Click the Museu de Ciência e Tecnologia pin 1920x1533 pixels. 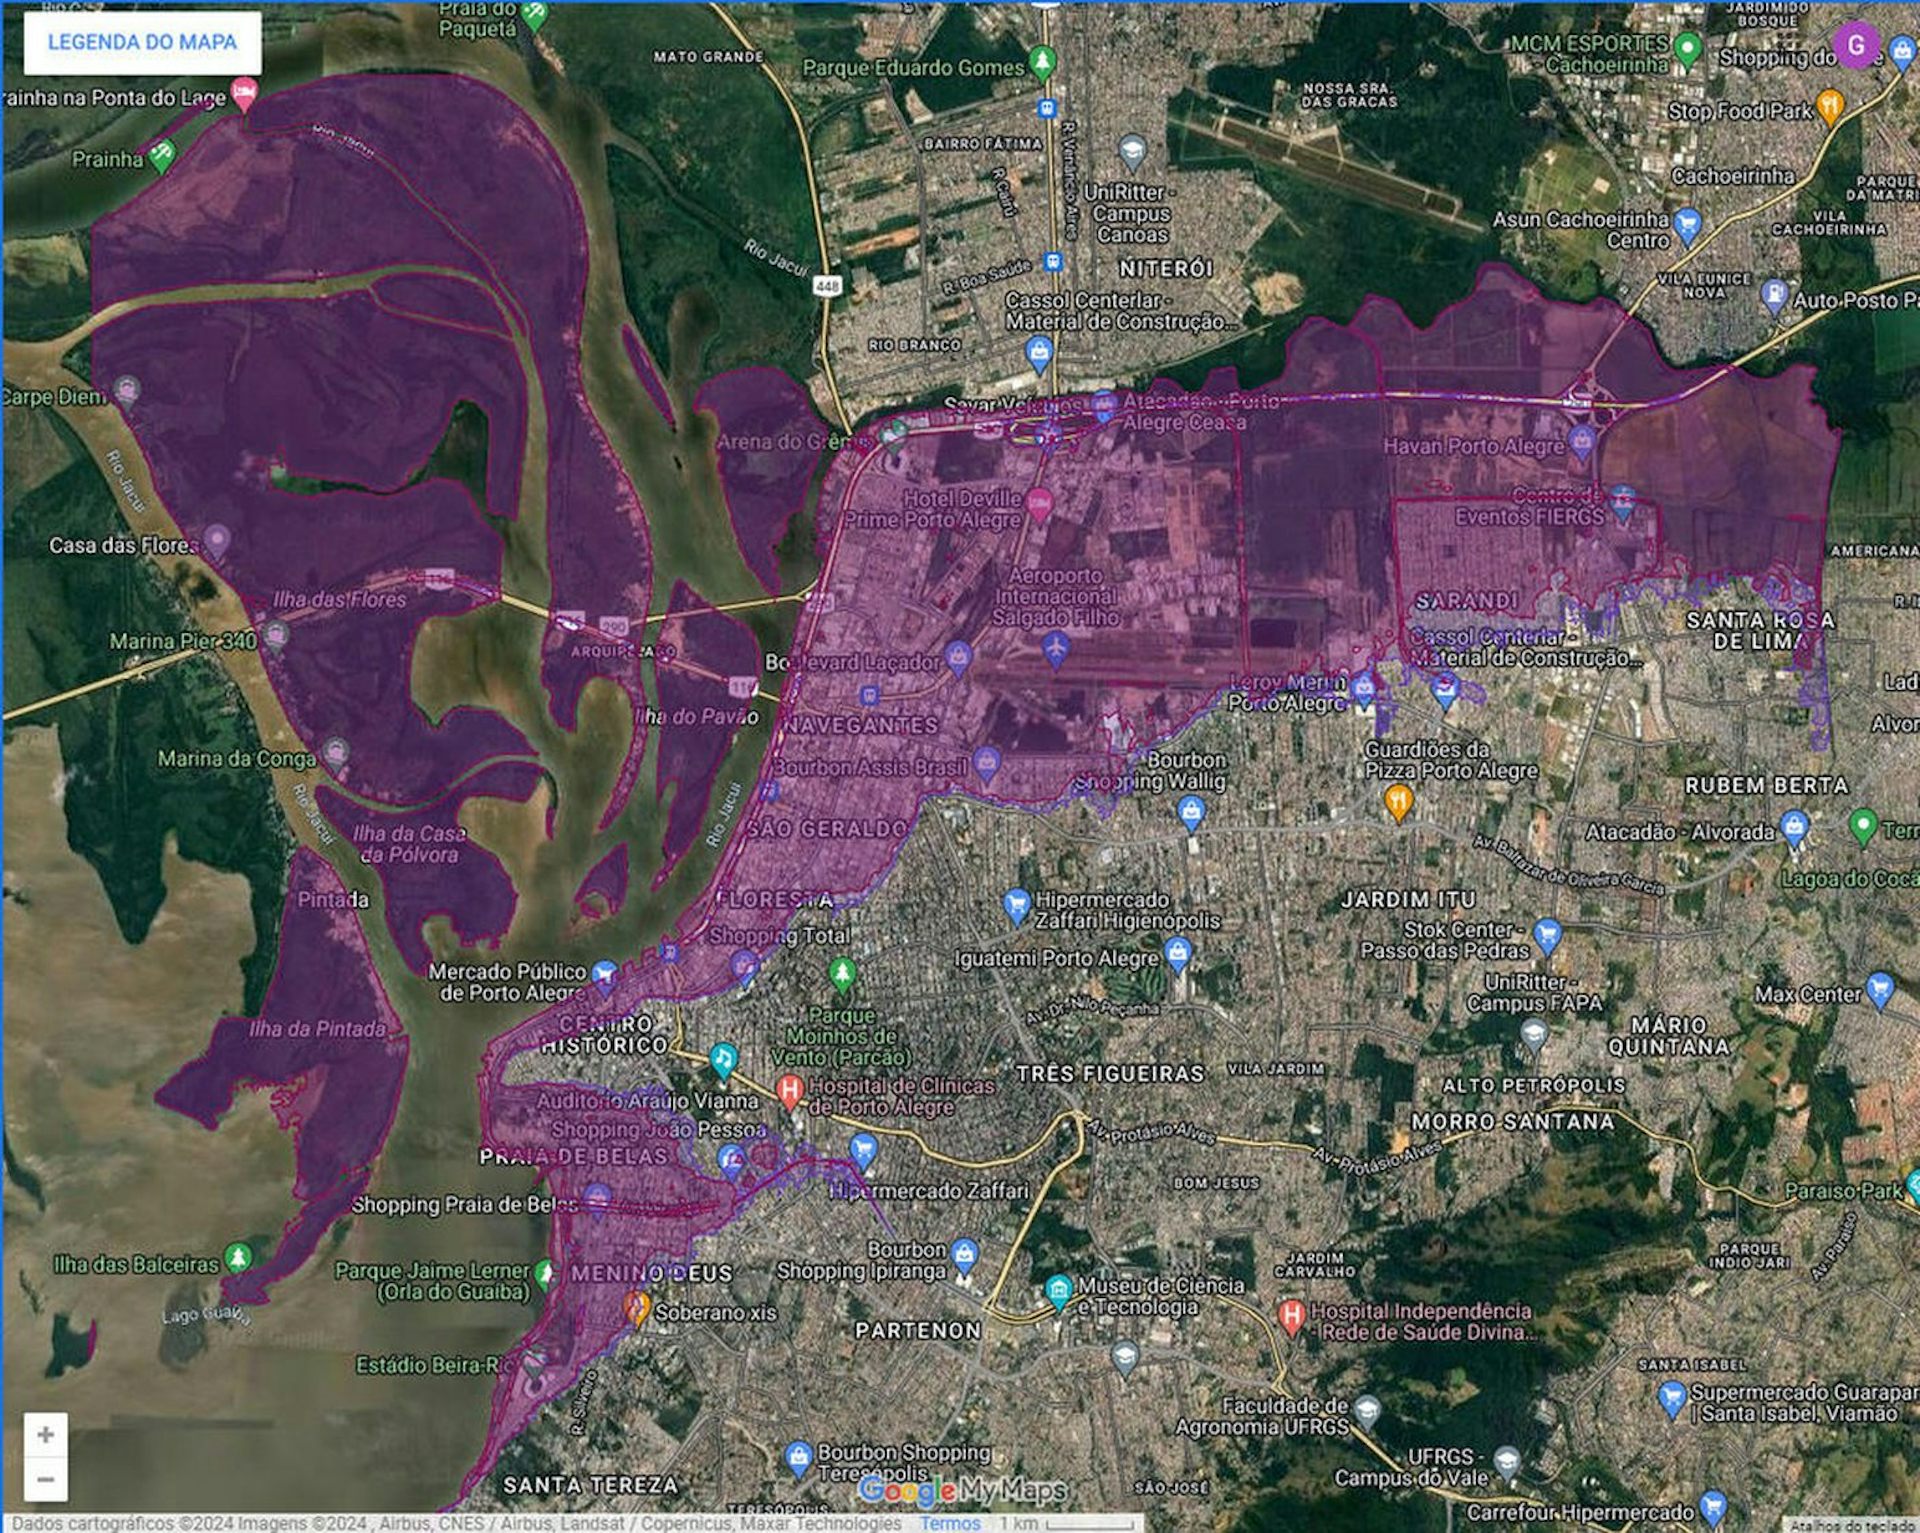coord(1059,1291)
